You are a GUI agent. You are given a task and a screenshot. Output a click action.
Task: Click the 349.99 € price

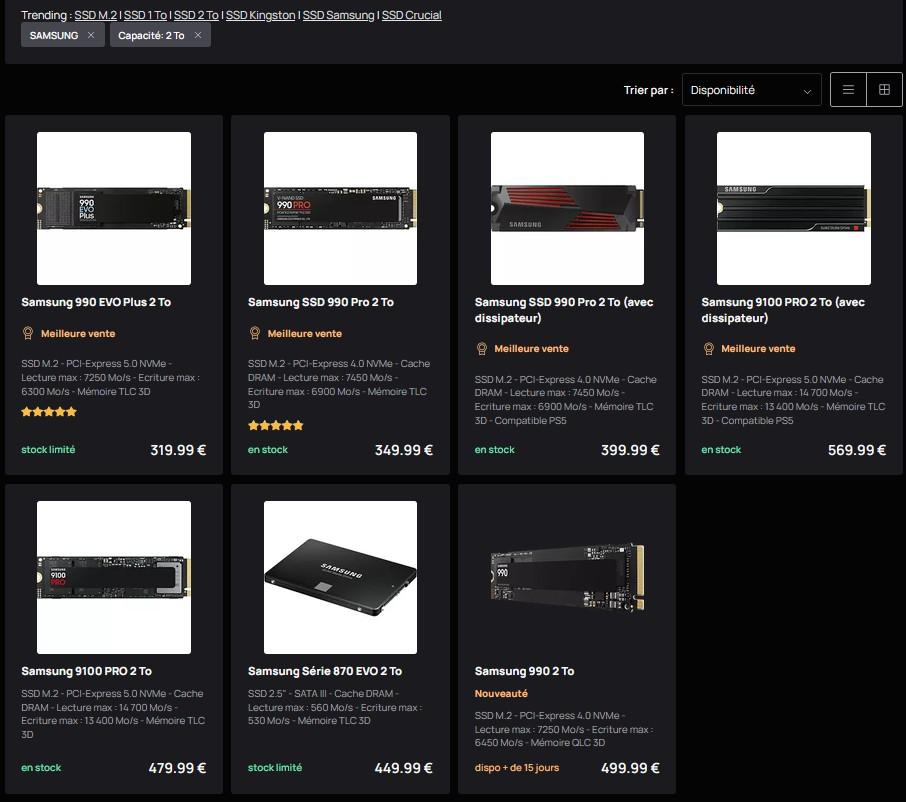point(404,450)
